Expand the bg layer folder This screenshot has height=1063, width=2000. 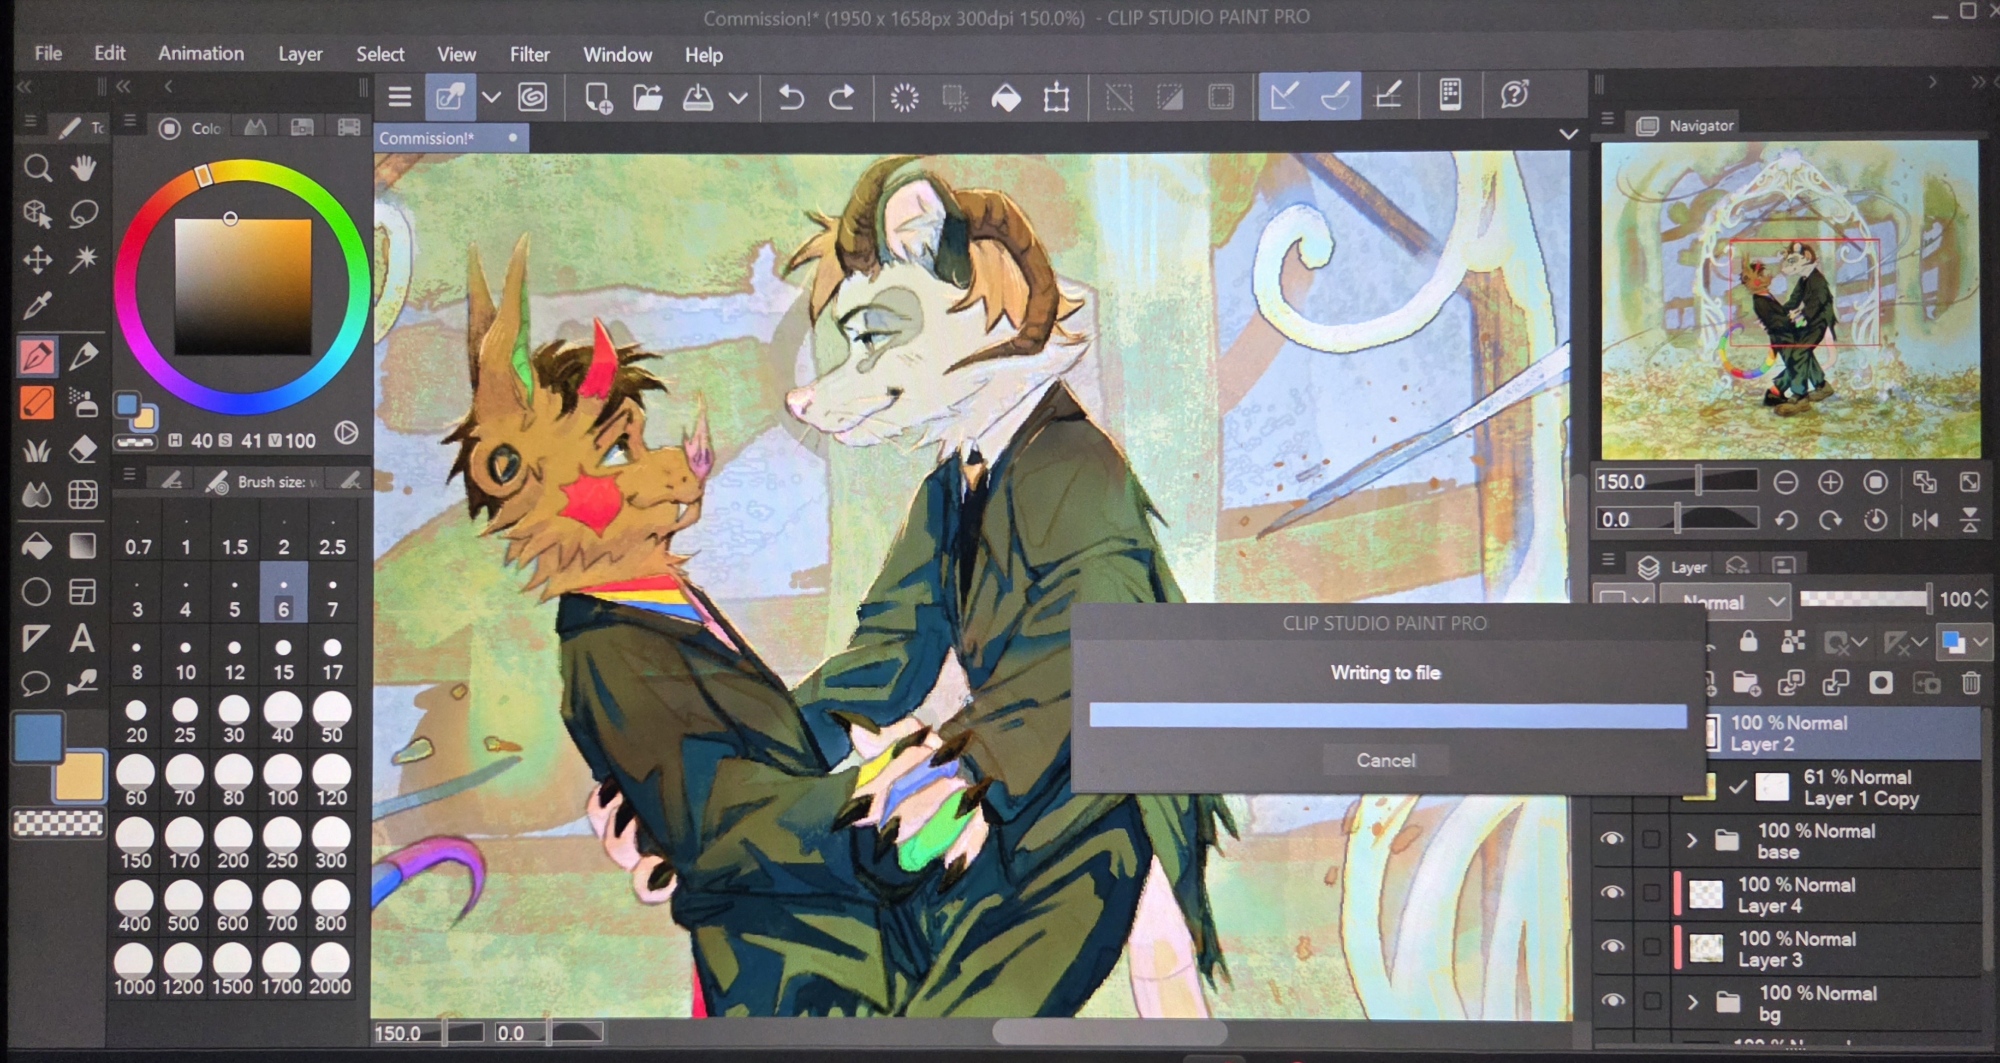click(x=1692, y=1001)
